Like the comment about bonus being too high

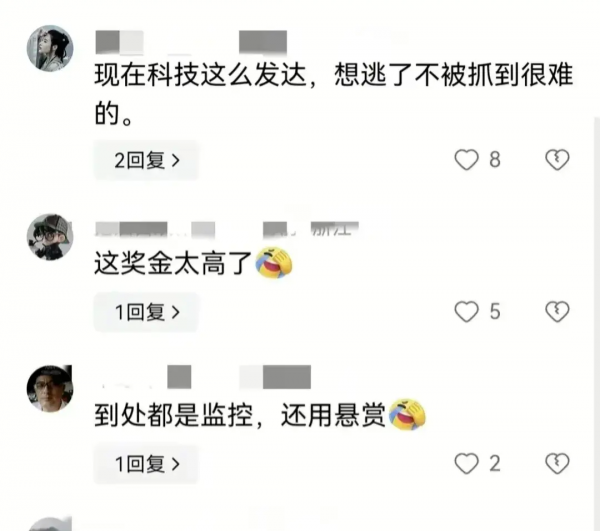tap(466, 311)
